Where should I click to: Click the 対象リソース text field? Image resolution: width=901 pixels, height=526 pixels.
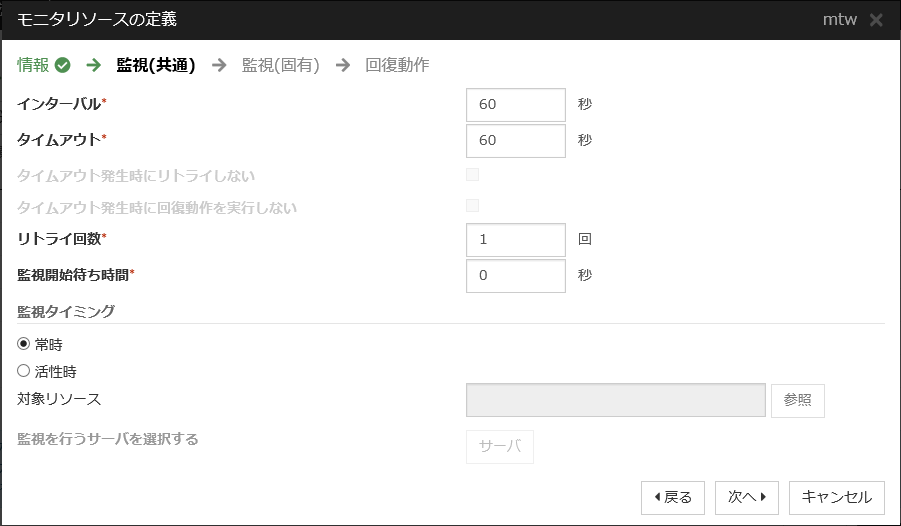pos(616,399)
